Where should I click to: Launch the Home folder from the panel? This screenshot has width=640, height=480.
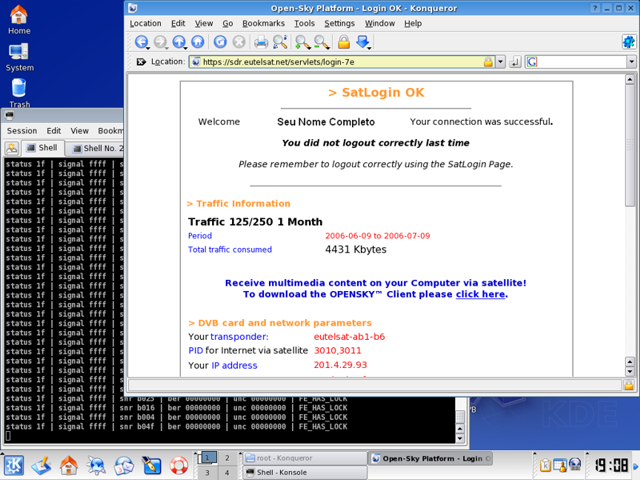pos(69,465)
